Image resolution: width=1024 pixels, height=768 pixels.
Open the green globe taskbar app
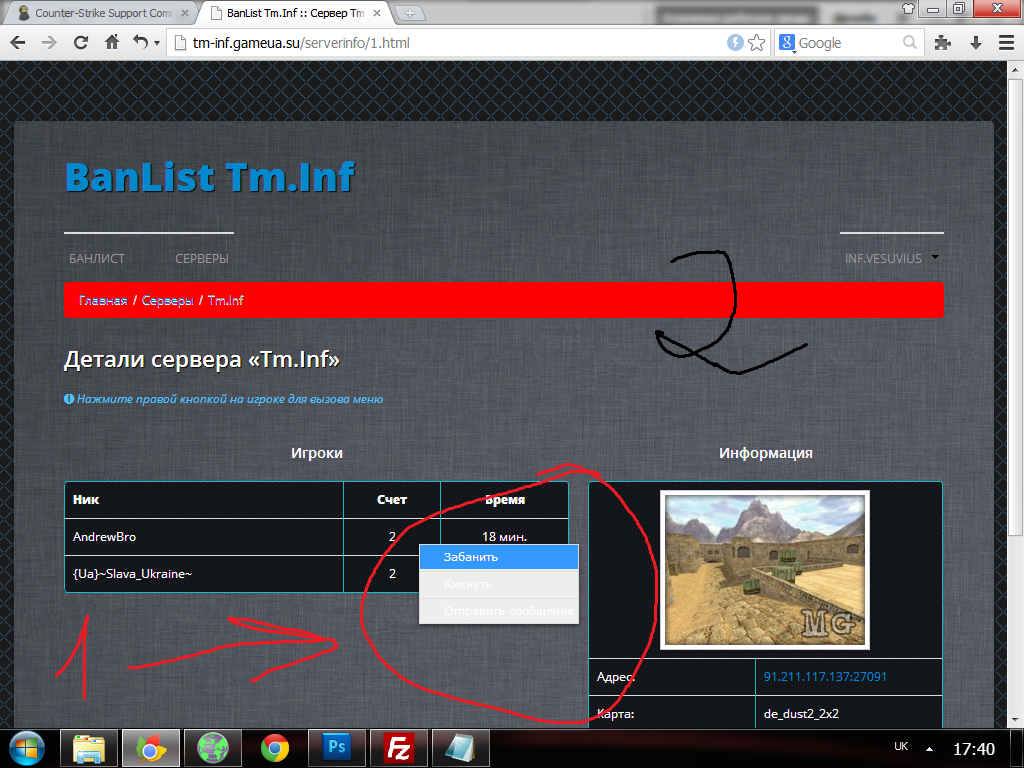[213, 748]
